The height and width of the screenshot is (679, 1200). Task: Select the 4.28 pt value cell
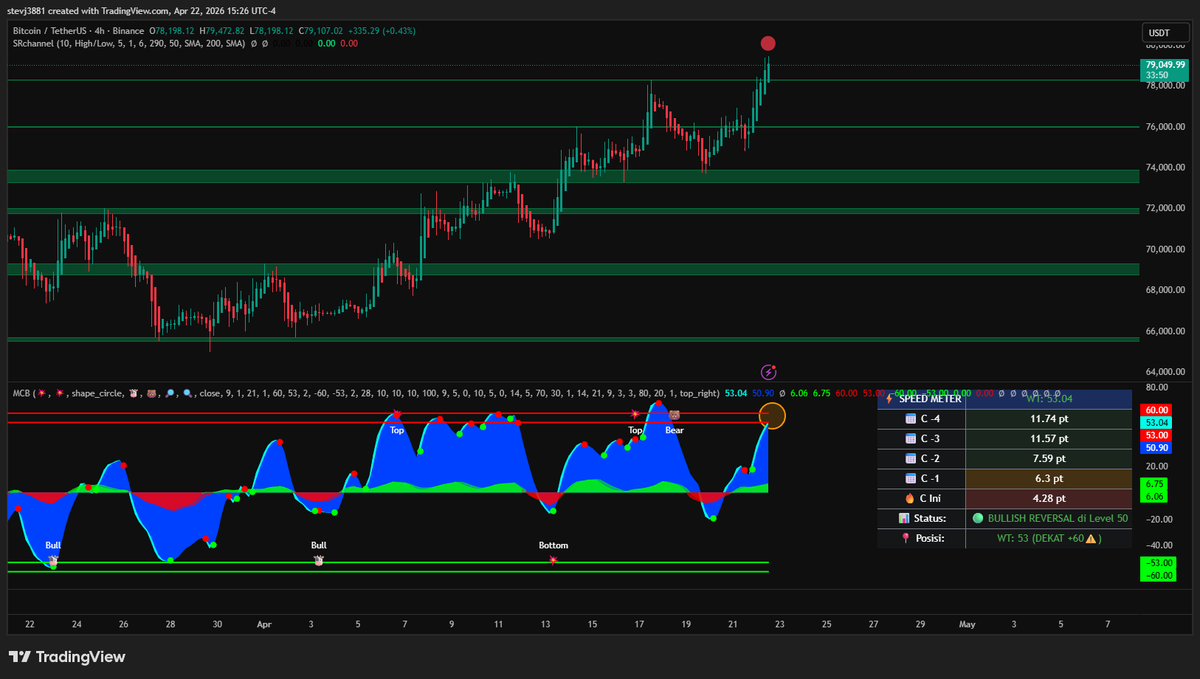coord(1049,498)
